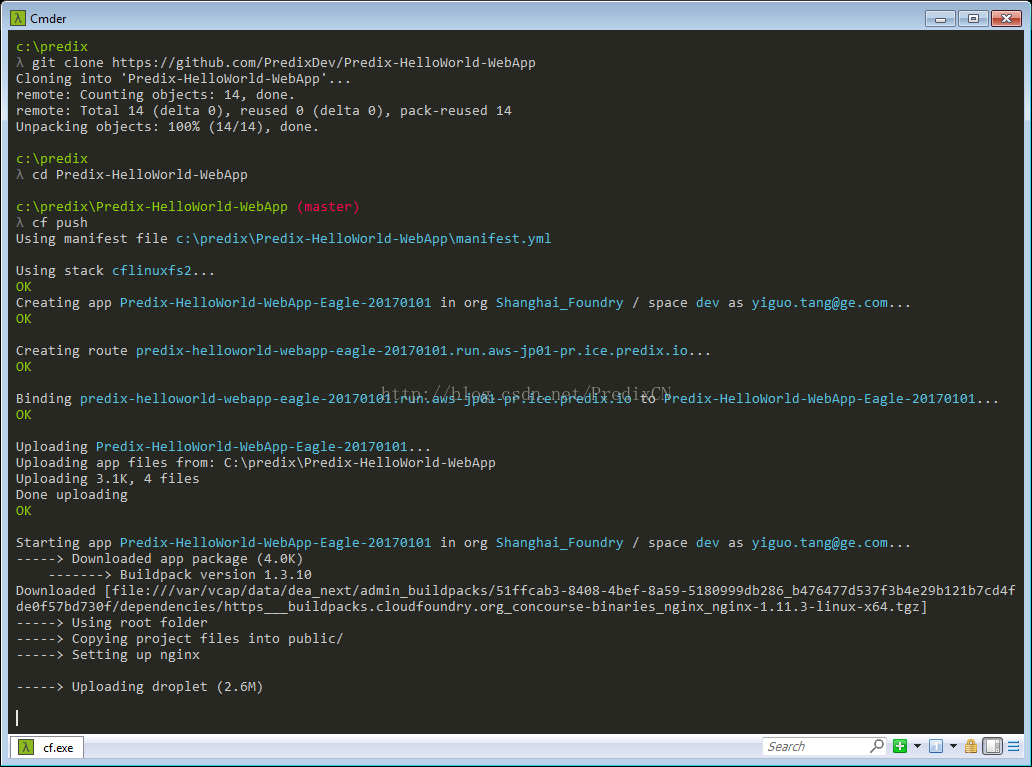Image resolution: width=1032 pixels, height=767 pixels.
Task: Click yiguo.tang@ge.com in Starting app line
Action: tap(819, 542)
